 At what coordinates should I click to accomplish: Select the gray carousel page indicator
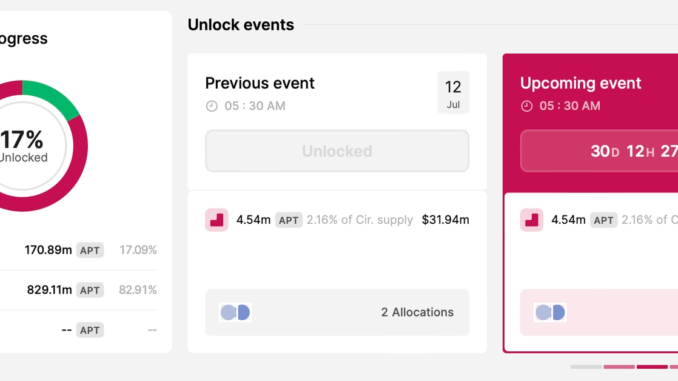tap(586, 367)
